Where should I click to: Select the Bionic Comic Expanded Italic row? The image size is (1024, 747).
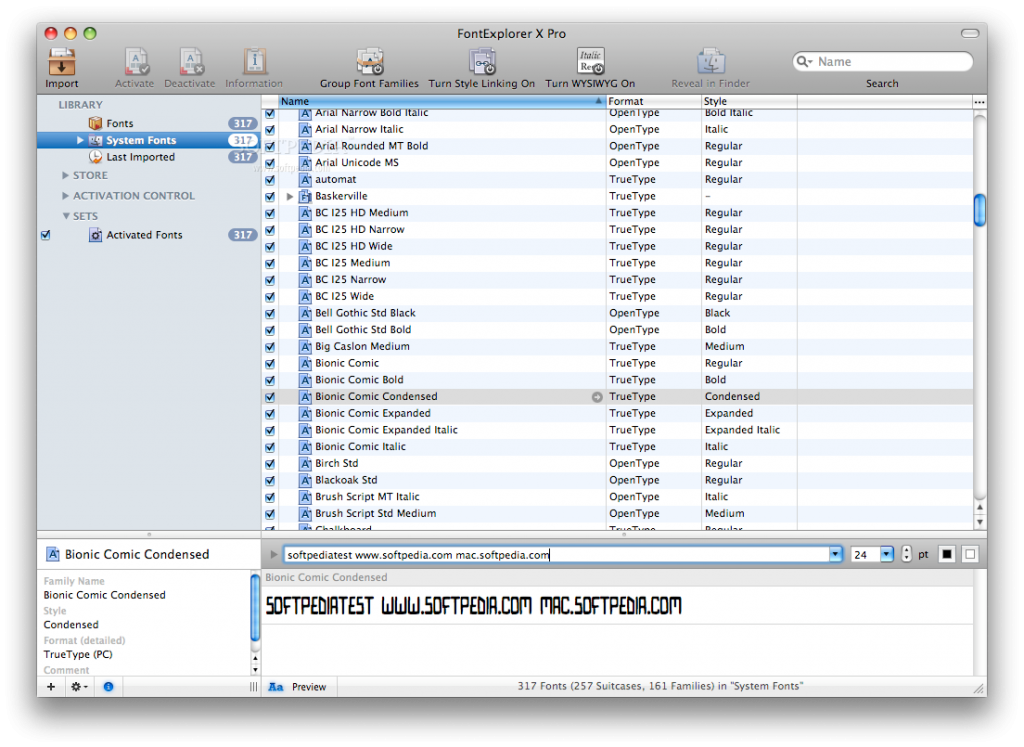(617, 430)
